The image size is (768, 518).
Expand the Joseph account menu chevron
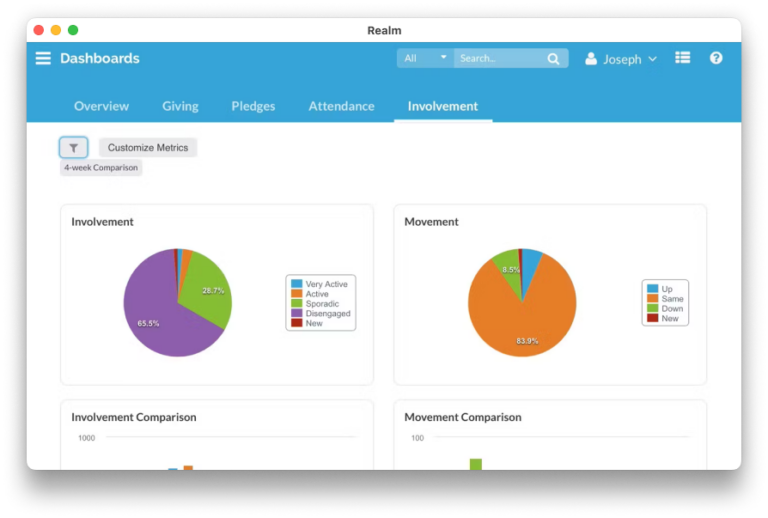click(652, 59)
